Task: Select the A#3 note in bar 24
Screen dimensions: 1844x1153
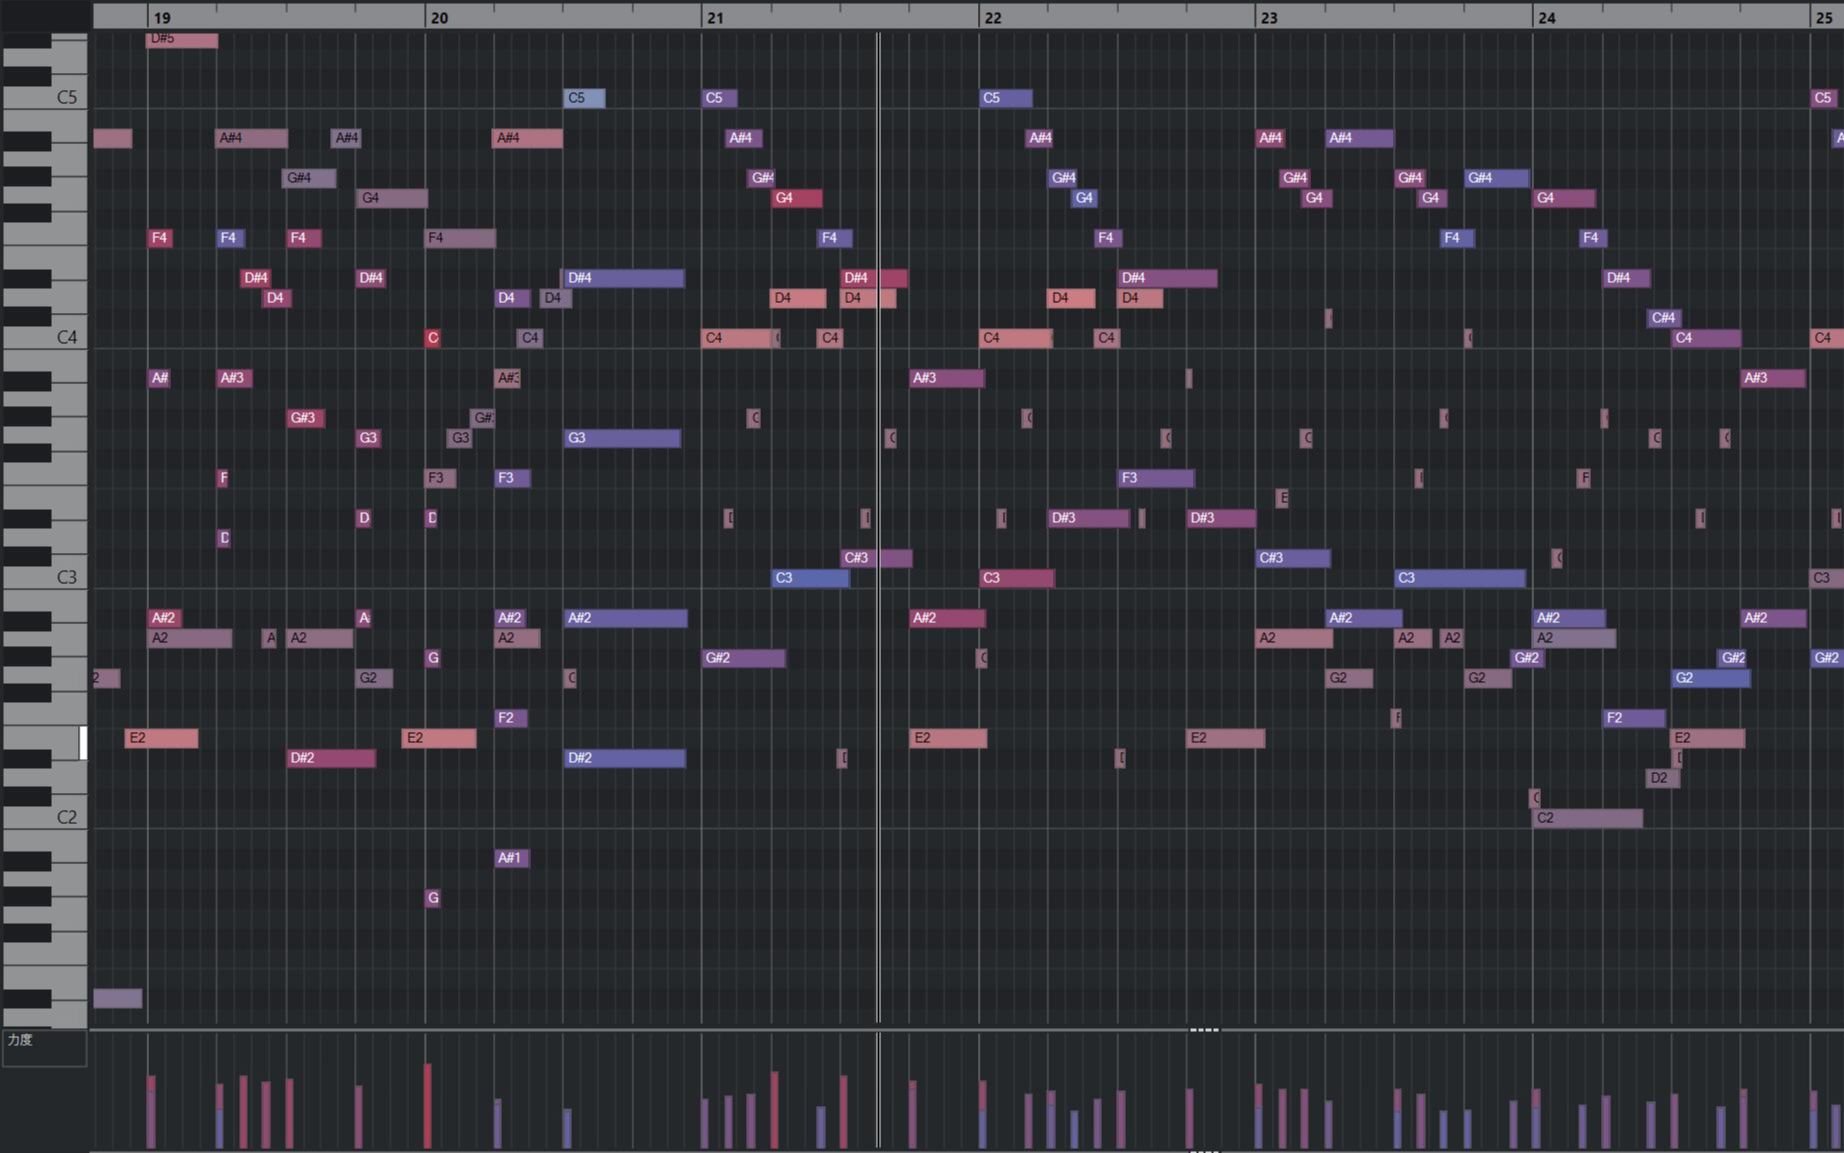Action: tap(1773, 378)
